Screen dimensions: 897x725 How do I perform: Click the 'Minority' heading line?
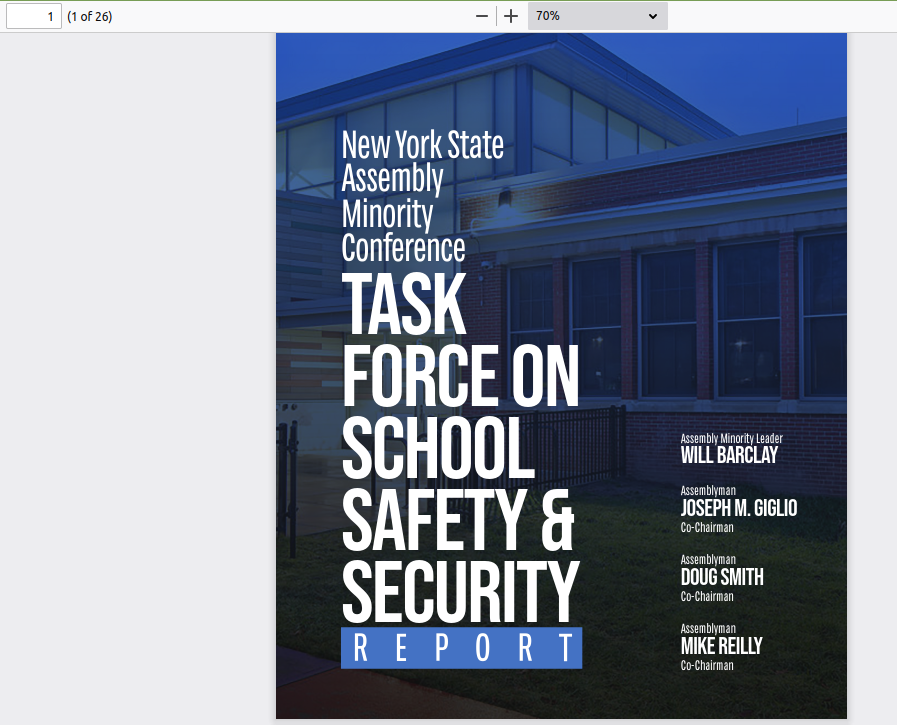[x=387, y=214]
